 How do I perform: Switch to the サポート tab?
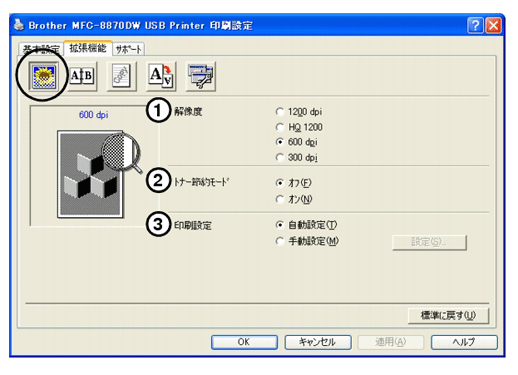[128, 49]
